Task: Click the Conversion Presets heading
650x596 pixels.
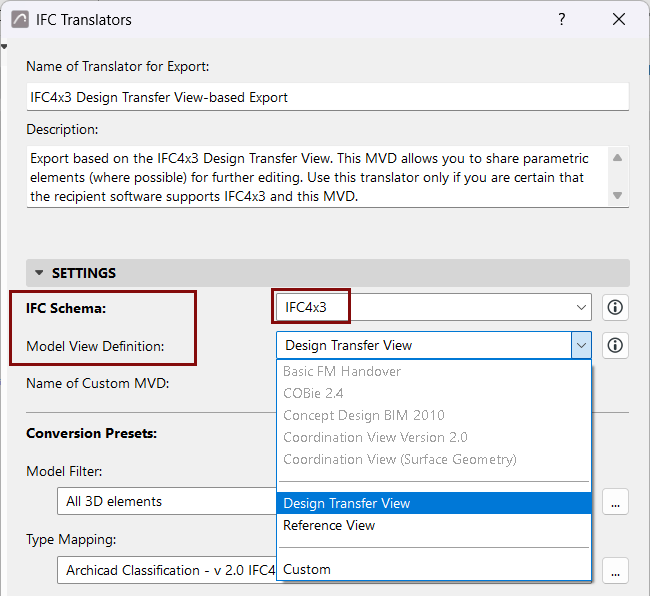Action: click(x=92, y=433)
